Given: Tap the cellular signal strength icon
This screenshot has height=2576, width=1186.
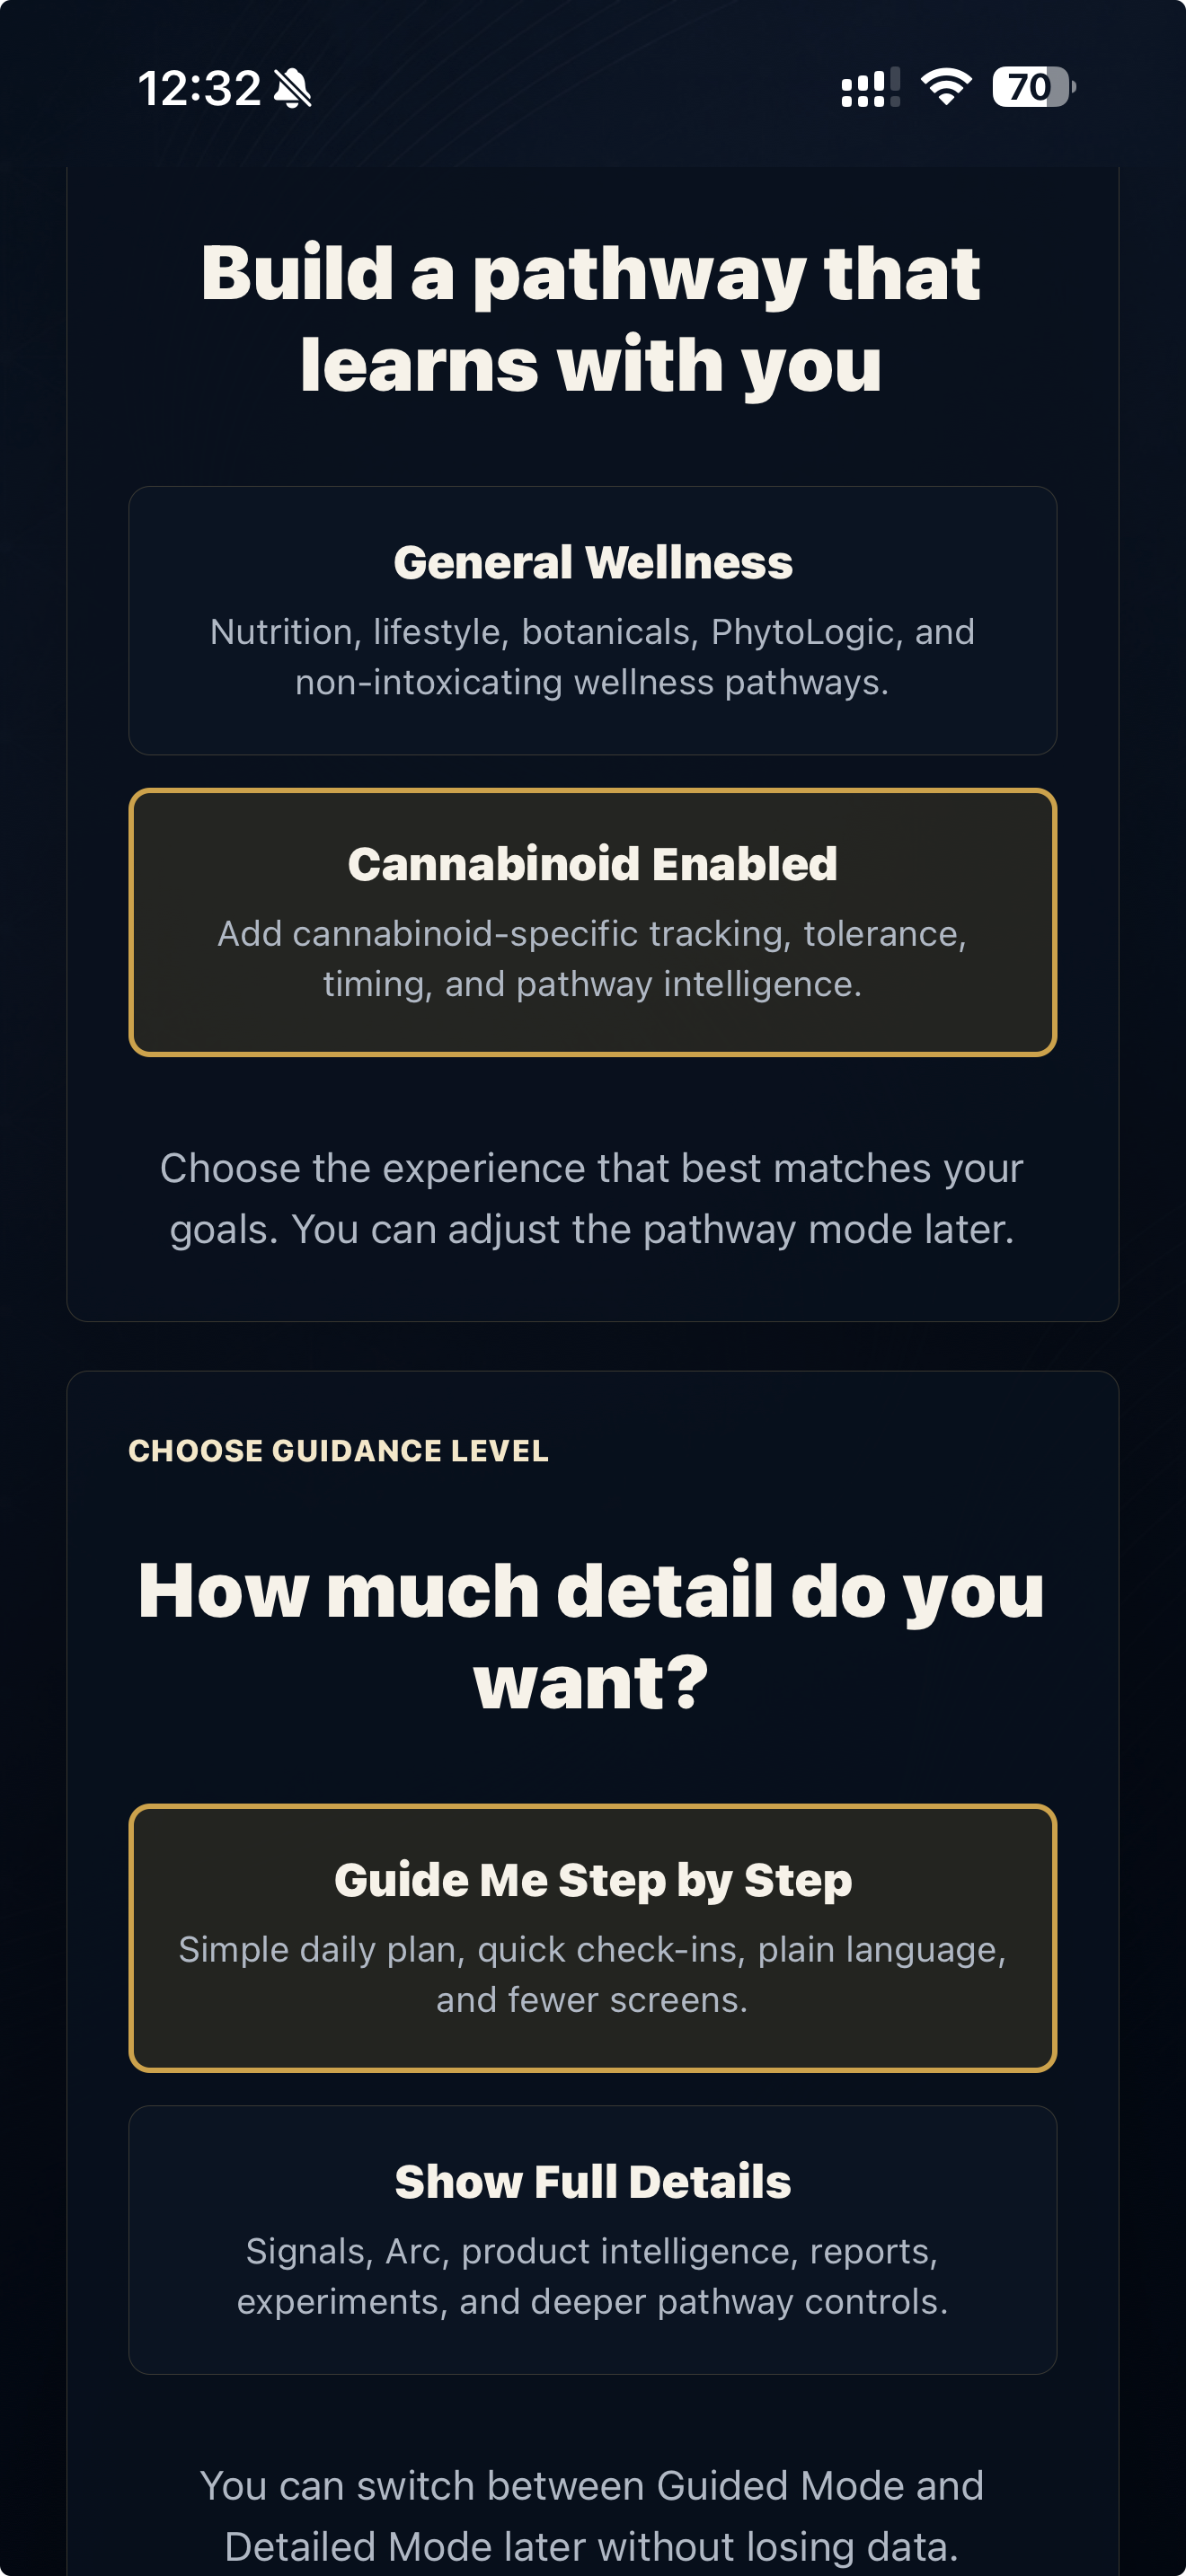Looking at the screenshot, I should point(870,88).
